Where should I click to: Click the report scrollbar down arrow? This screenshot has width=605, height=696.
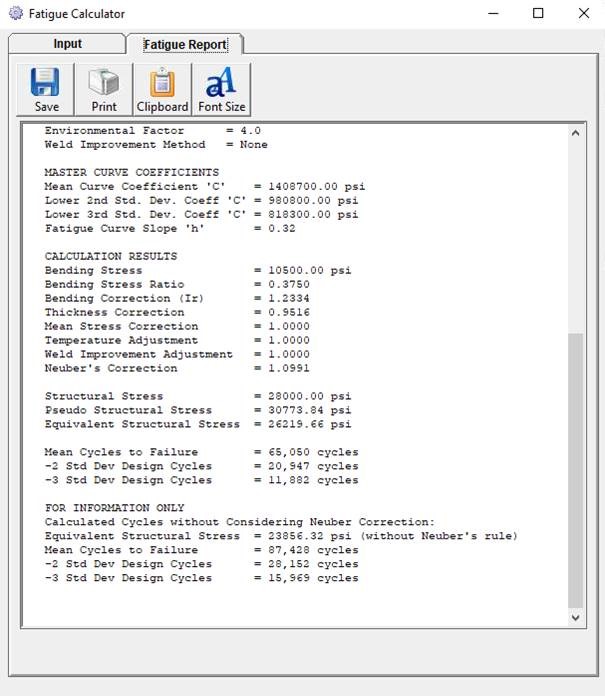pos(575,617)
